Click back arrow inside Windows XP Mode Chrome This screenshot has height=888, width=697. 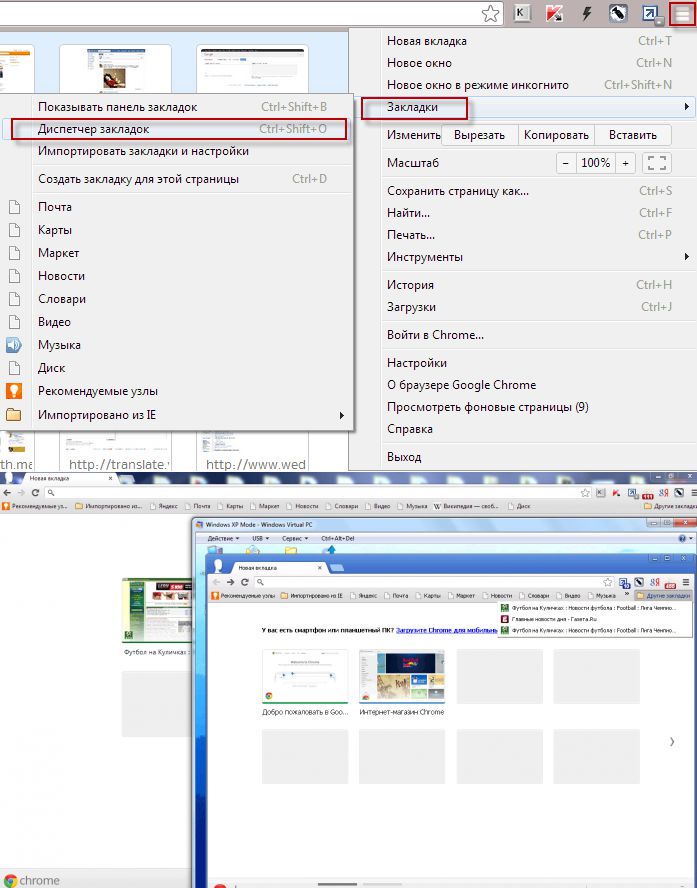coord(216,582)
